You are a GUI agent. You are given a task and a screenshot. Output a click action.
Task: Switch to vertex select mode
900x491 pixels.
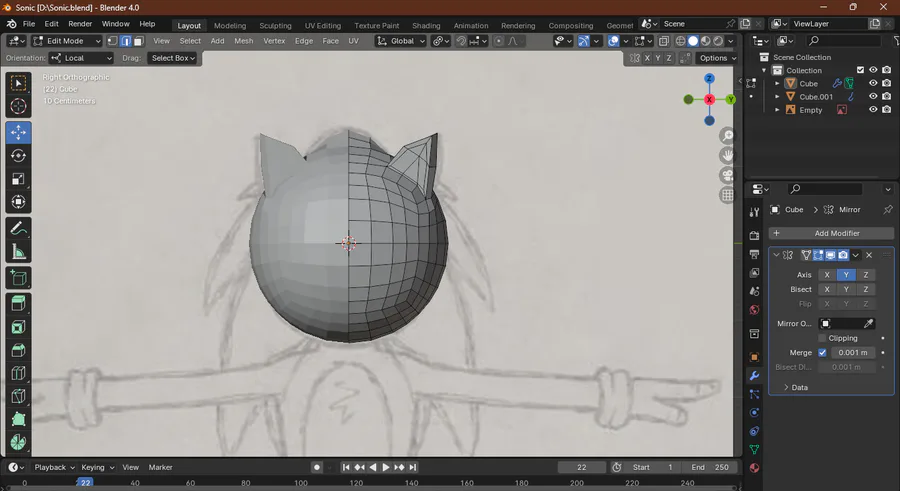pyautogui.click(x=112, y=41)
